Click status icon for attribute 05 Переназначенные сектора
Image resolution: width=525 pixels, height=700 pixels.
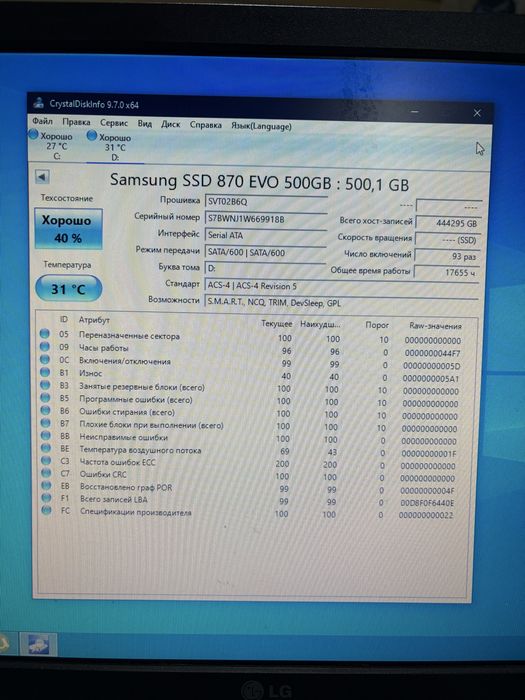(45, 333)
